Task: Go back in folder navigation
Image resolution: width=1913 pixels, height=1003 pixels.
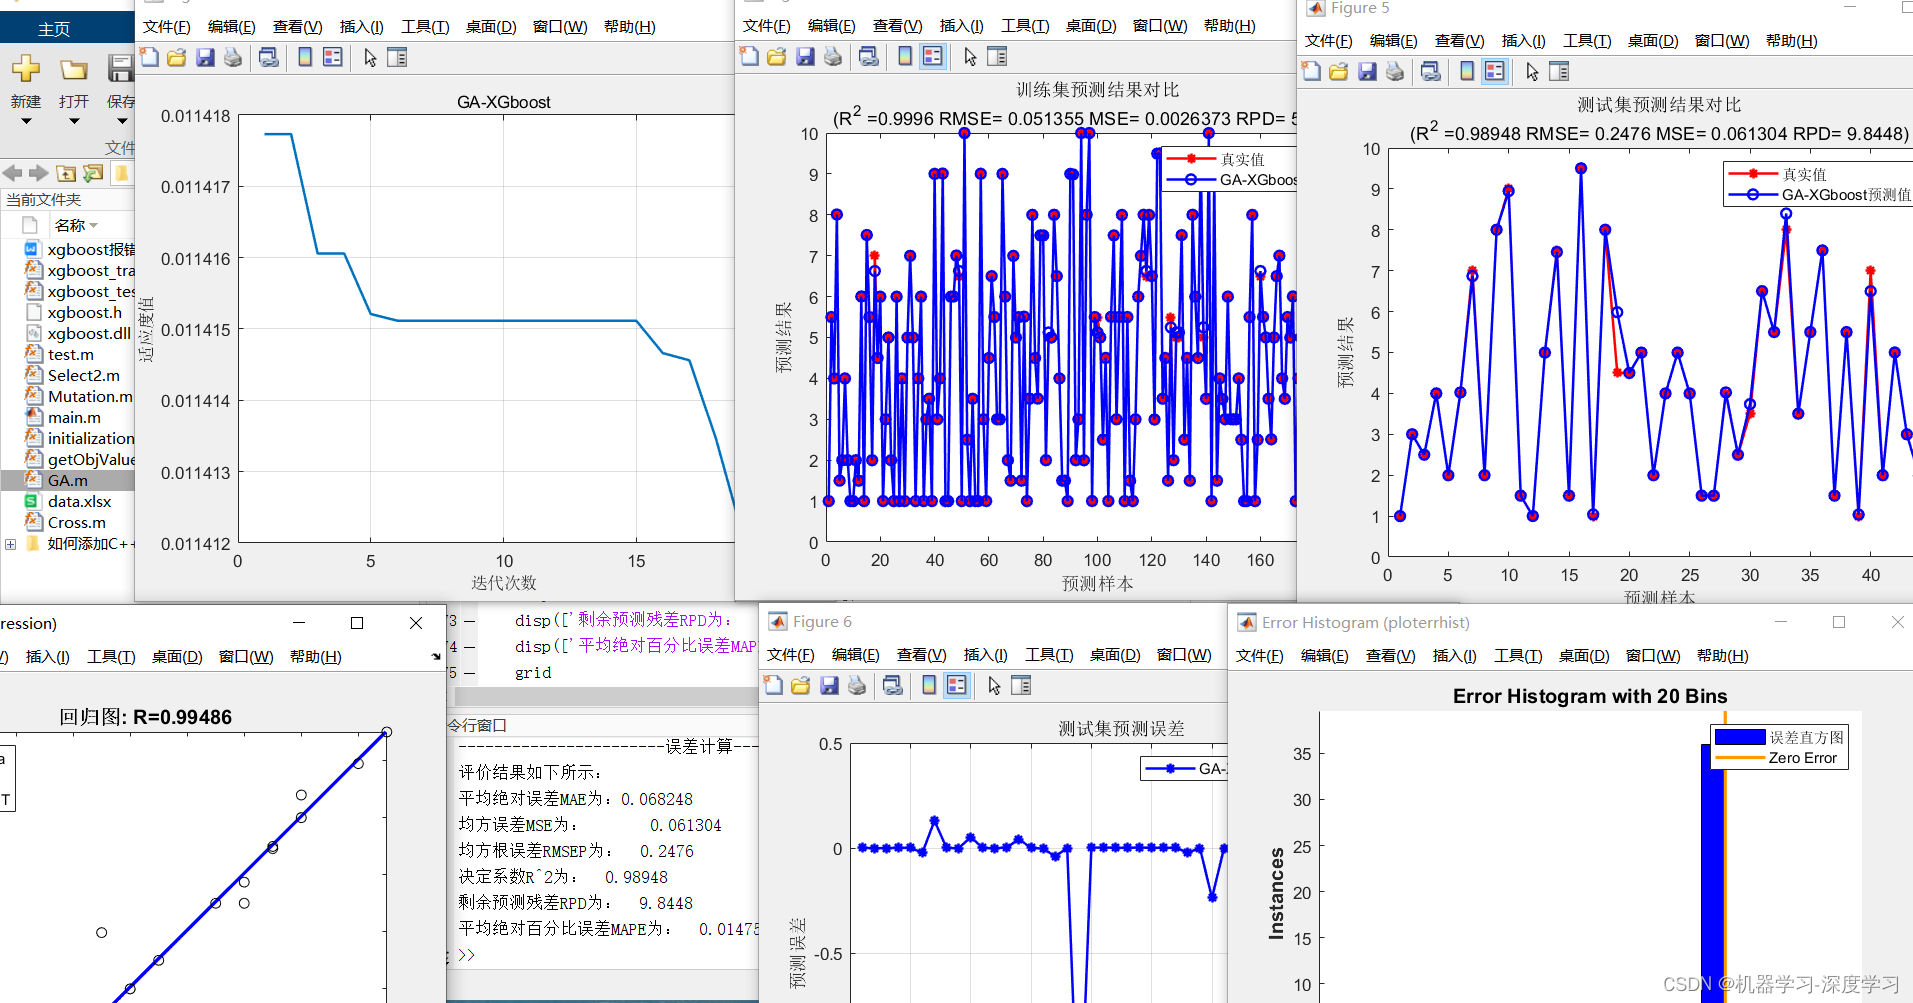Action: pyautogui.click(x=13, y=173)
